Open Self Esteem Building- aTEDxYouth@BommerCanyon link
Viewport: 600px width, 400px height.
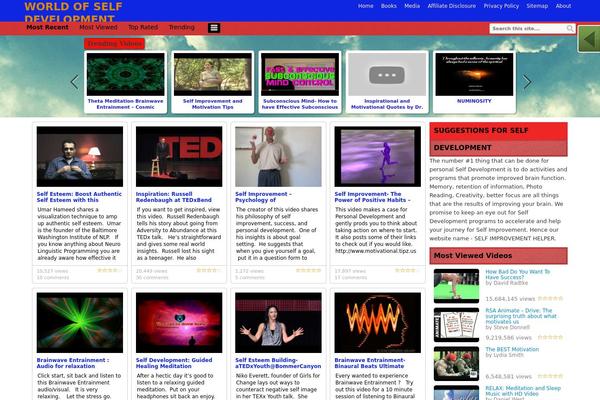coord(278,363)
